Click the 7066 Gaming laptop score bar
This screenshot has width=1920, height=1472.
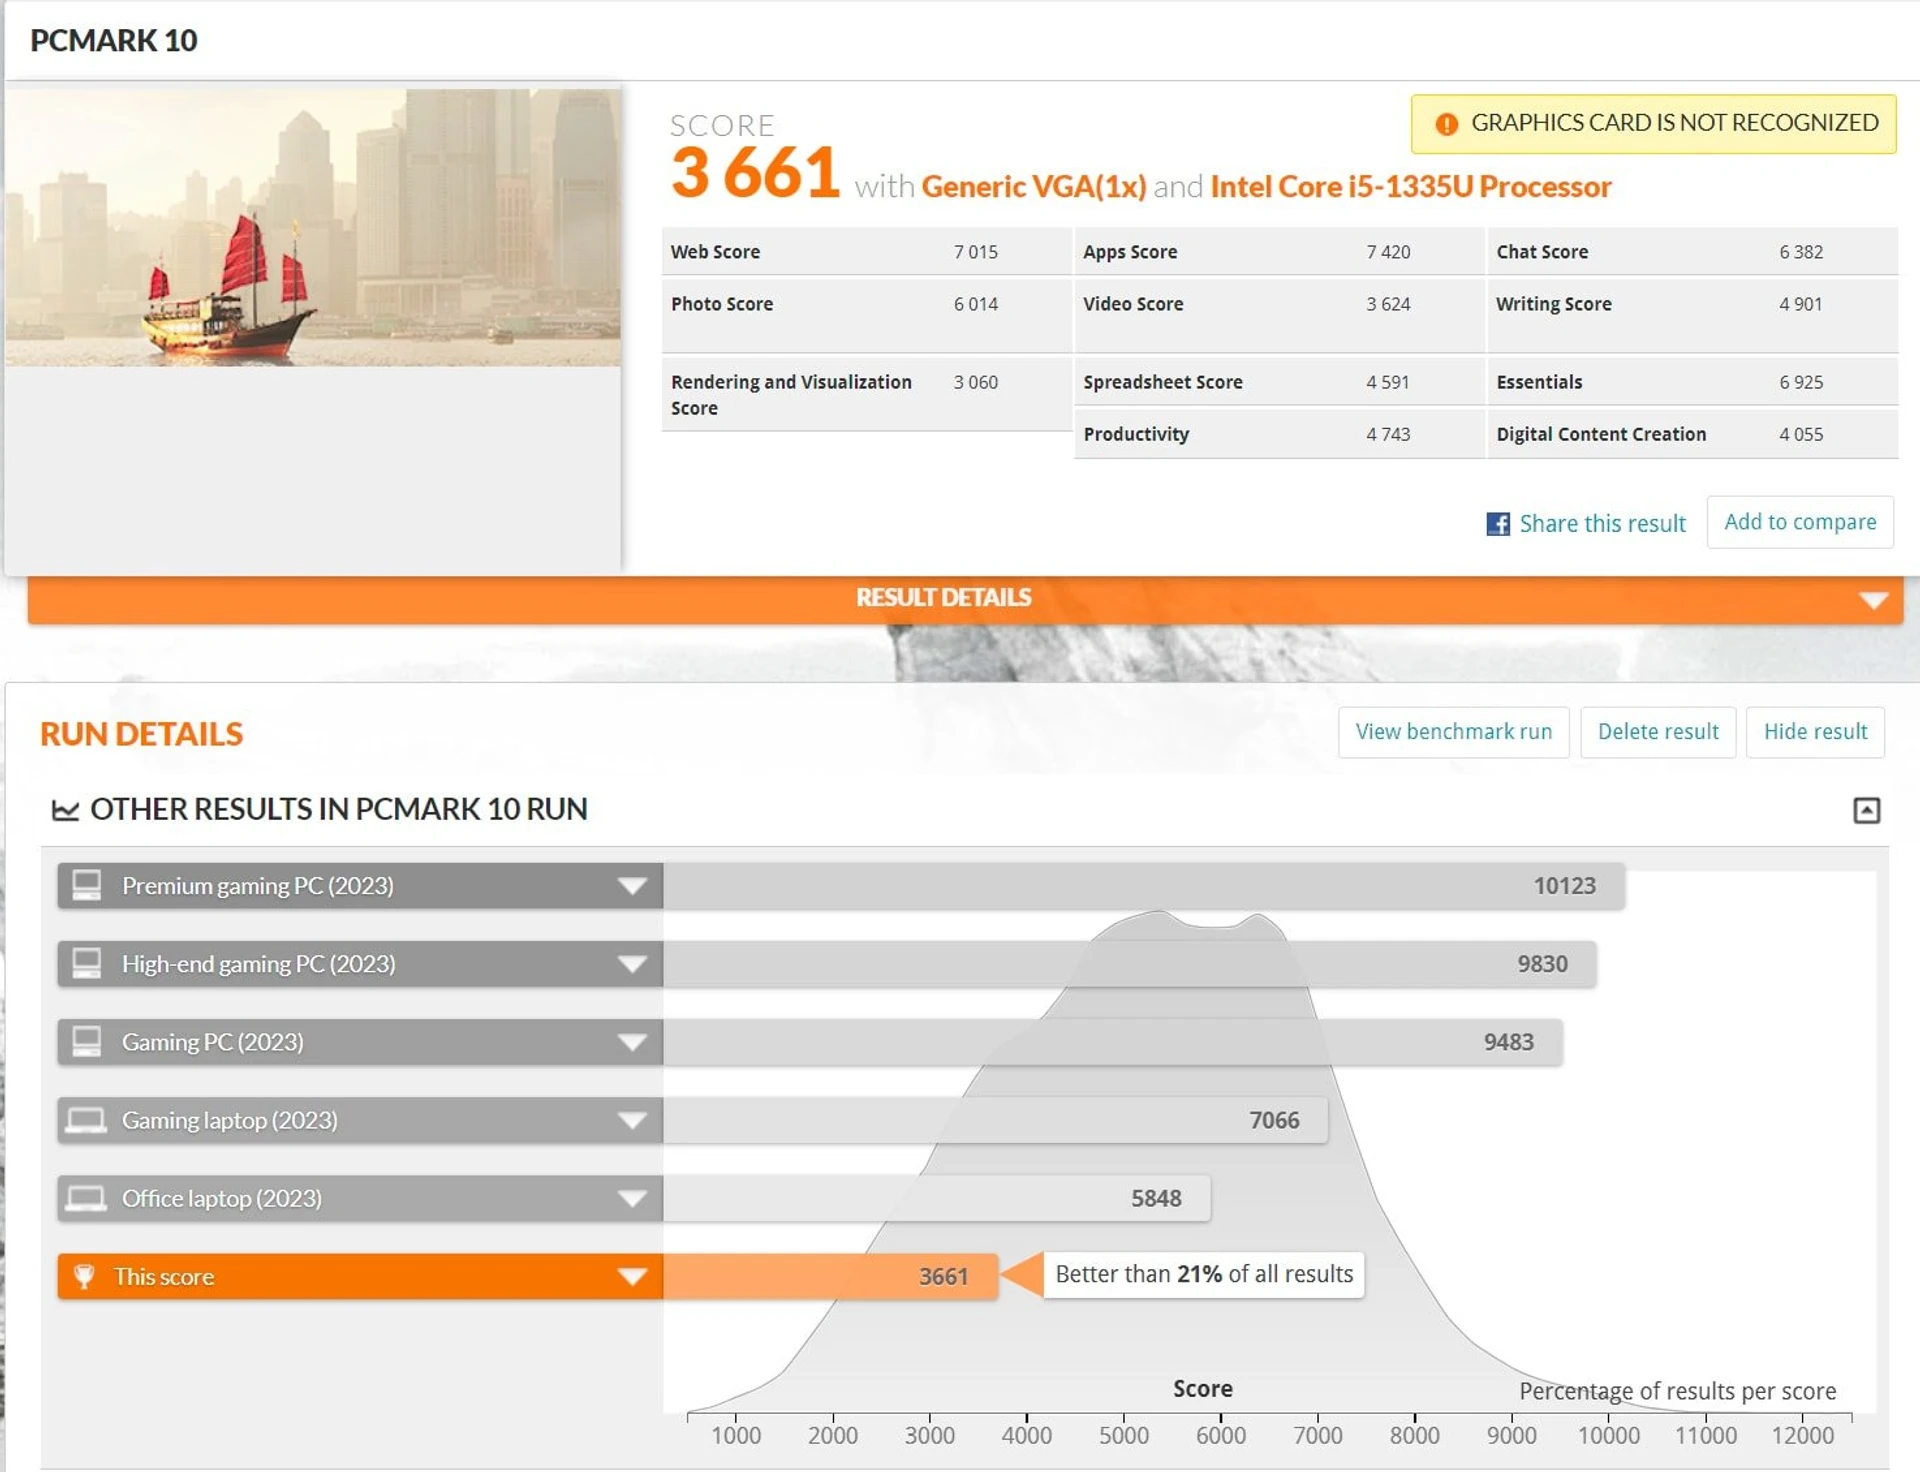point(996,1120)
